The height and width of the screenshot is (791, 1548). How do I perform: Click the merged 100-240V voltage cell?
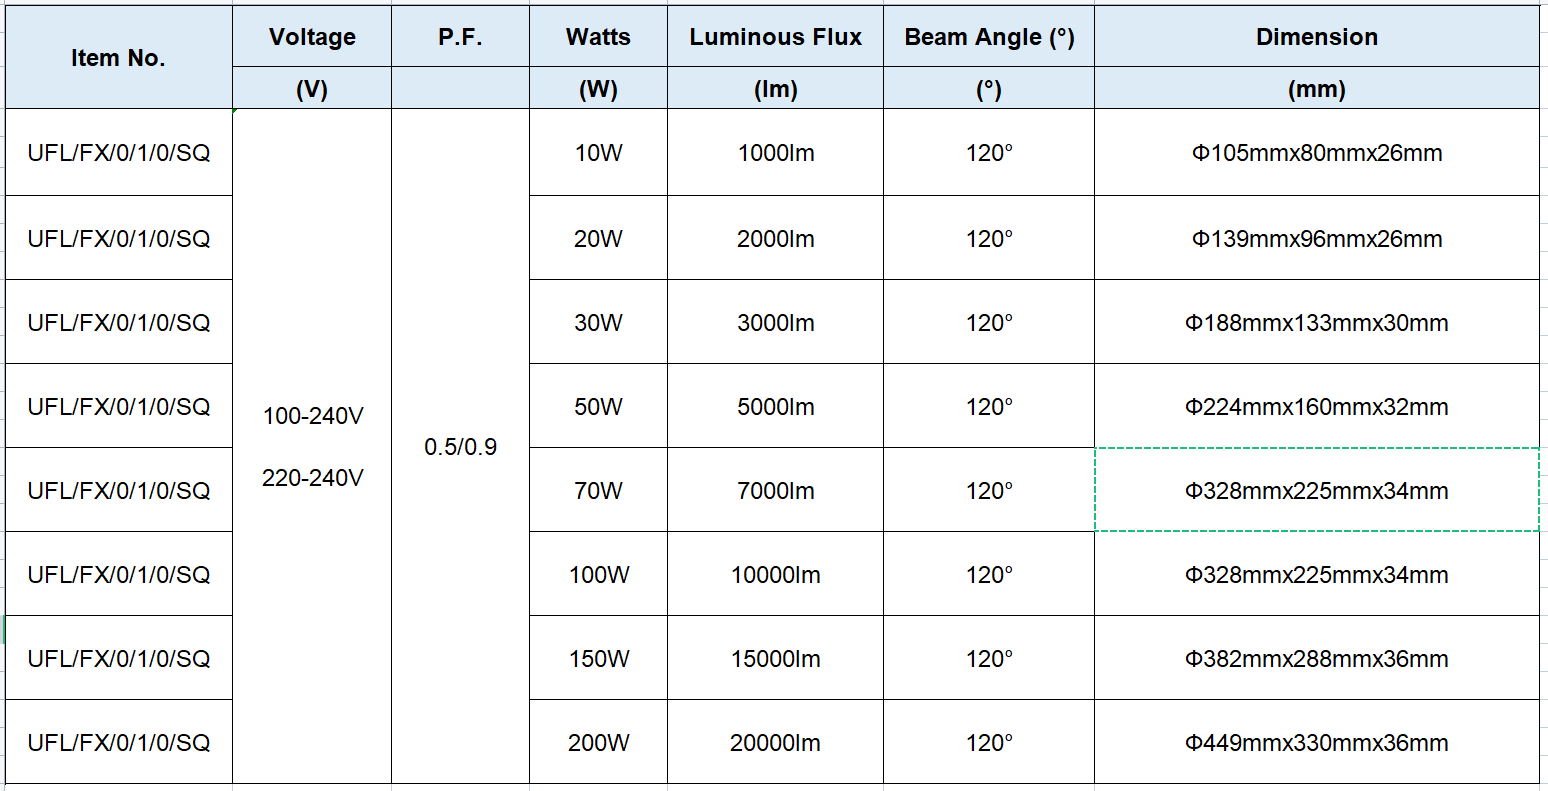click(x=312, y=446)
